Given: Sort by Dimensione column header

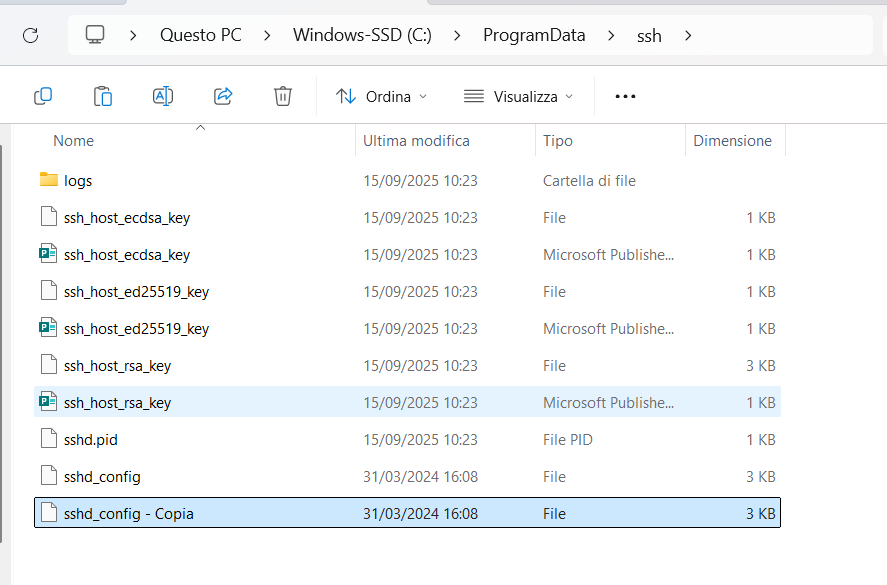Looking at the screenshot, I should 732,141.
